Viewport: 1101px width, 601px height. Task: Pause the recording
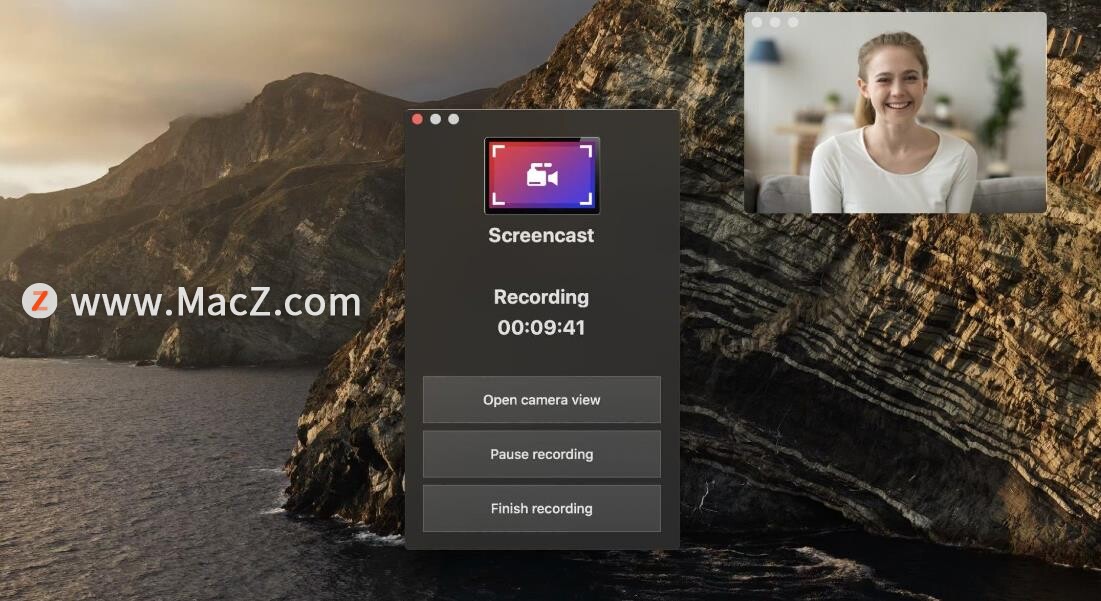click(x=541, y=454)
